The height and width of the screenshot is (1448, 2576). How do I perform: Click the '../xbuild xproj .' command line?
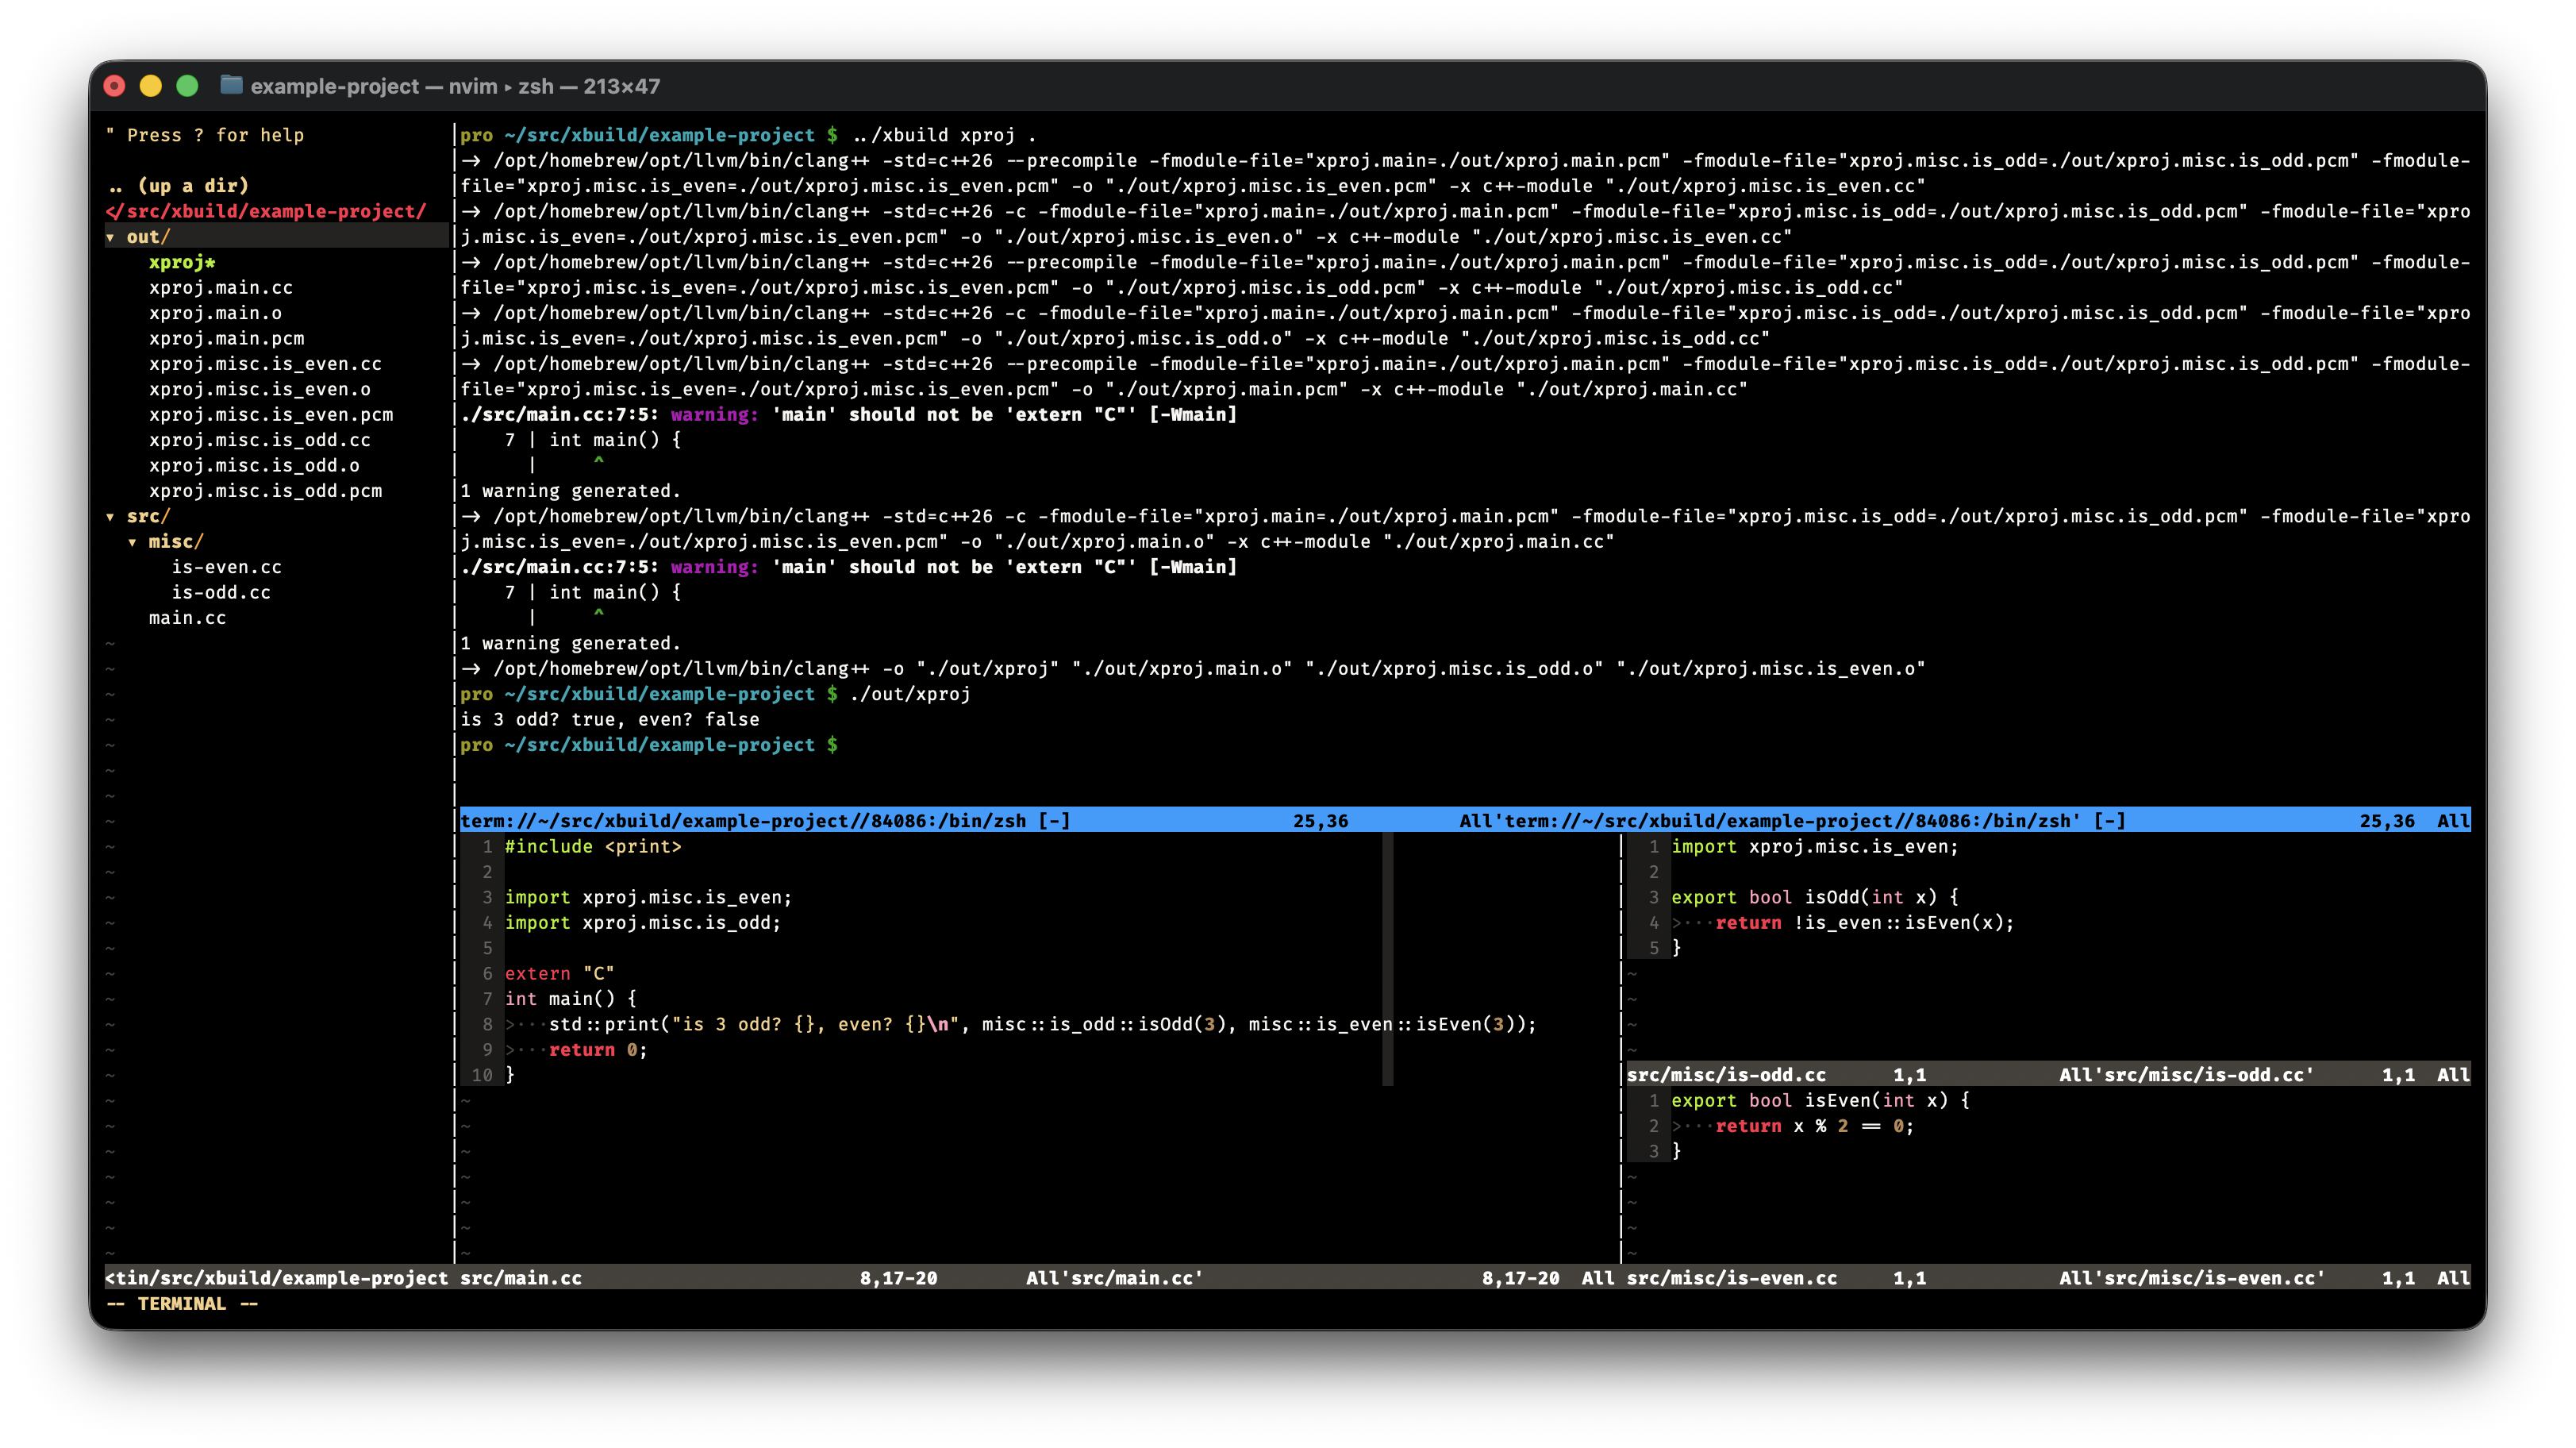pyautogui.click(x=945, y=135)
